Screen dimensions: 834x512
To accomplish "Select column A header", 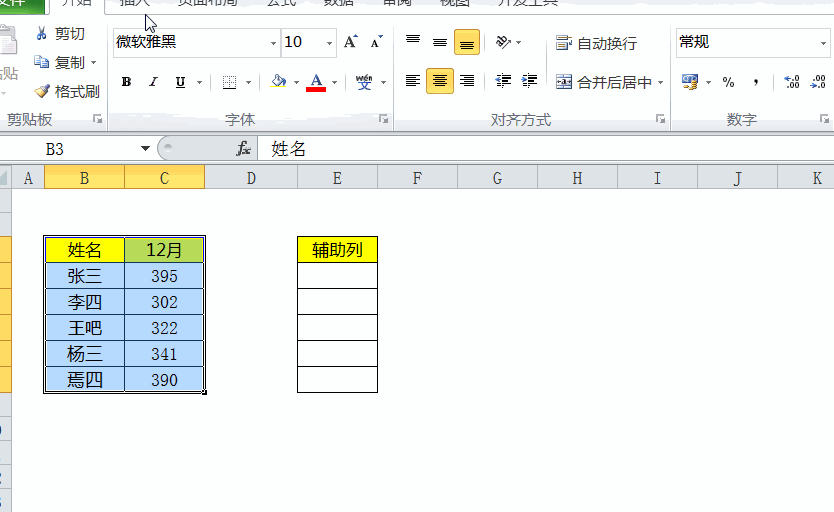I will coord(28,178).
